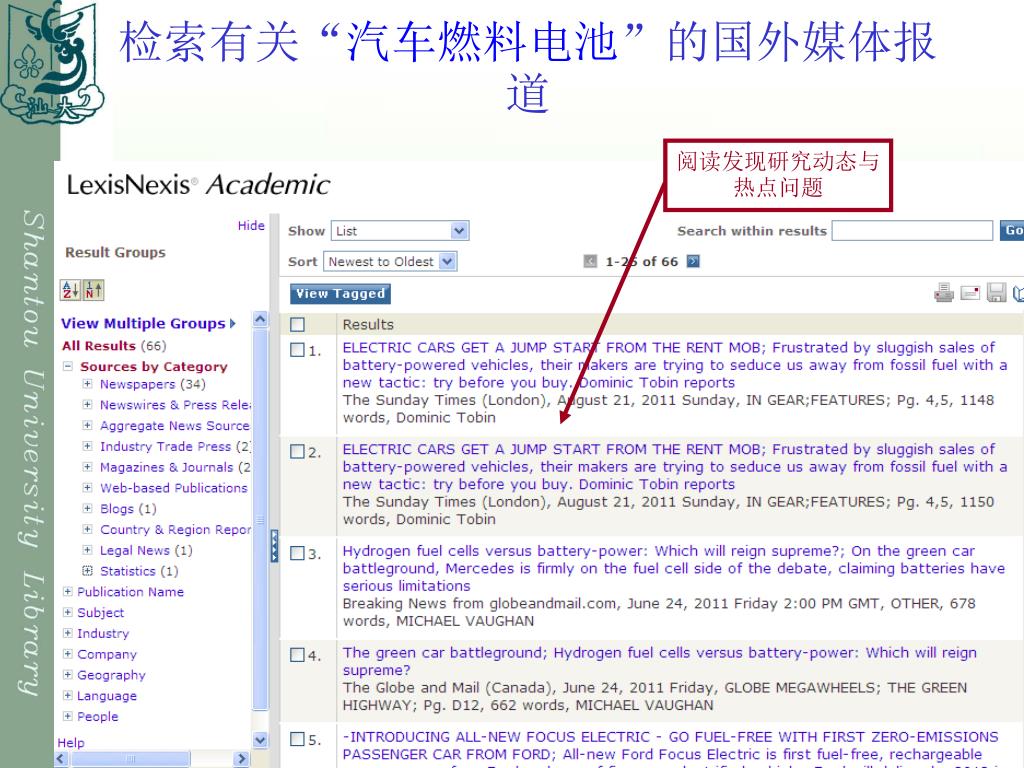Check the box for result 4
The image size is (1024, 768).
[297, 655]
